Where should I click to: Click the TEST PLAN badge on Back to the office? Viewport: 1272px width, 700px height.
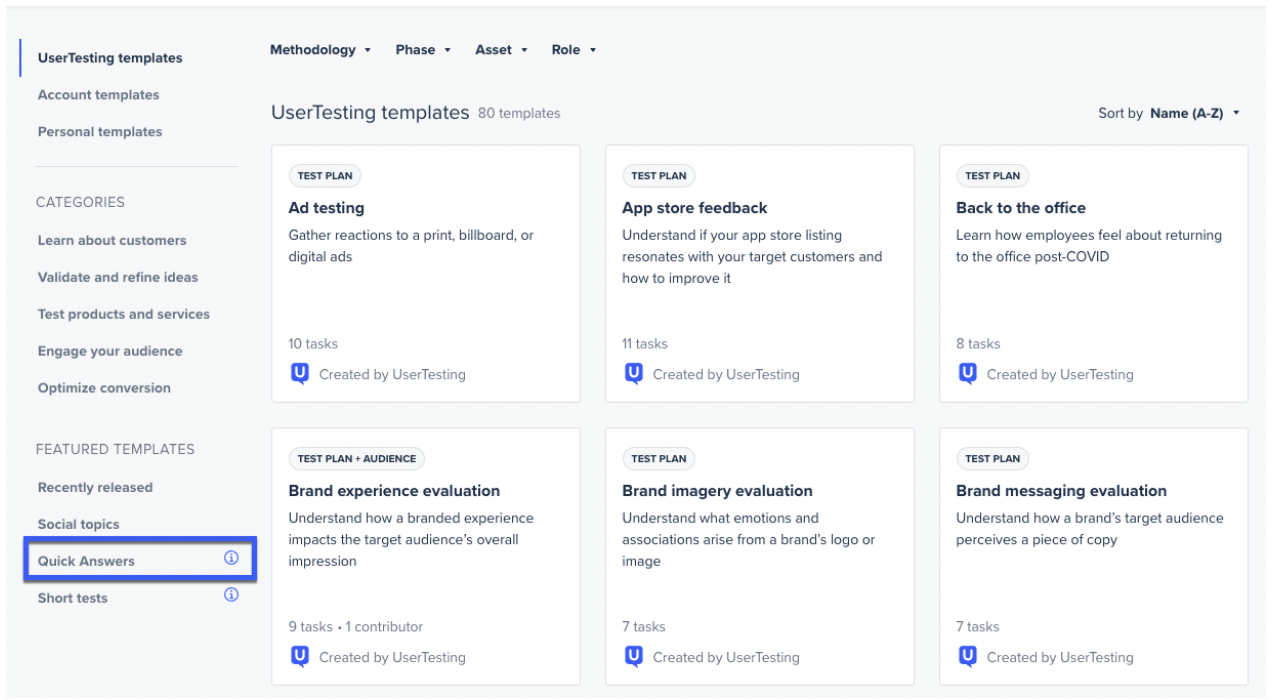click(993, 176)
